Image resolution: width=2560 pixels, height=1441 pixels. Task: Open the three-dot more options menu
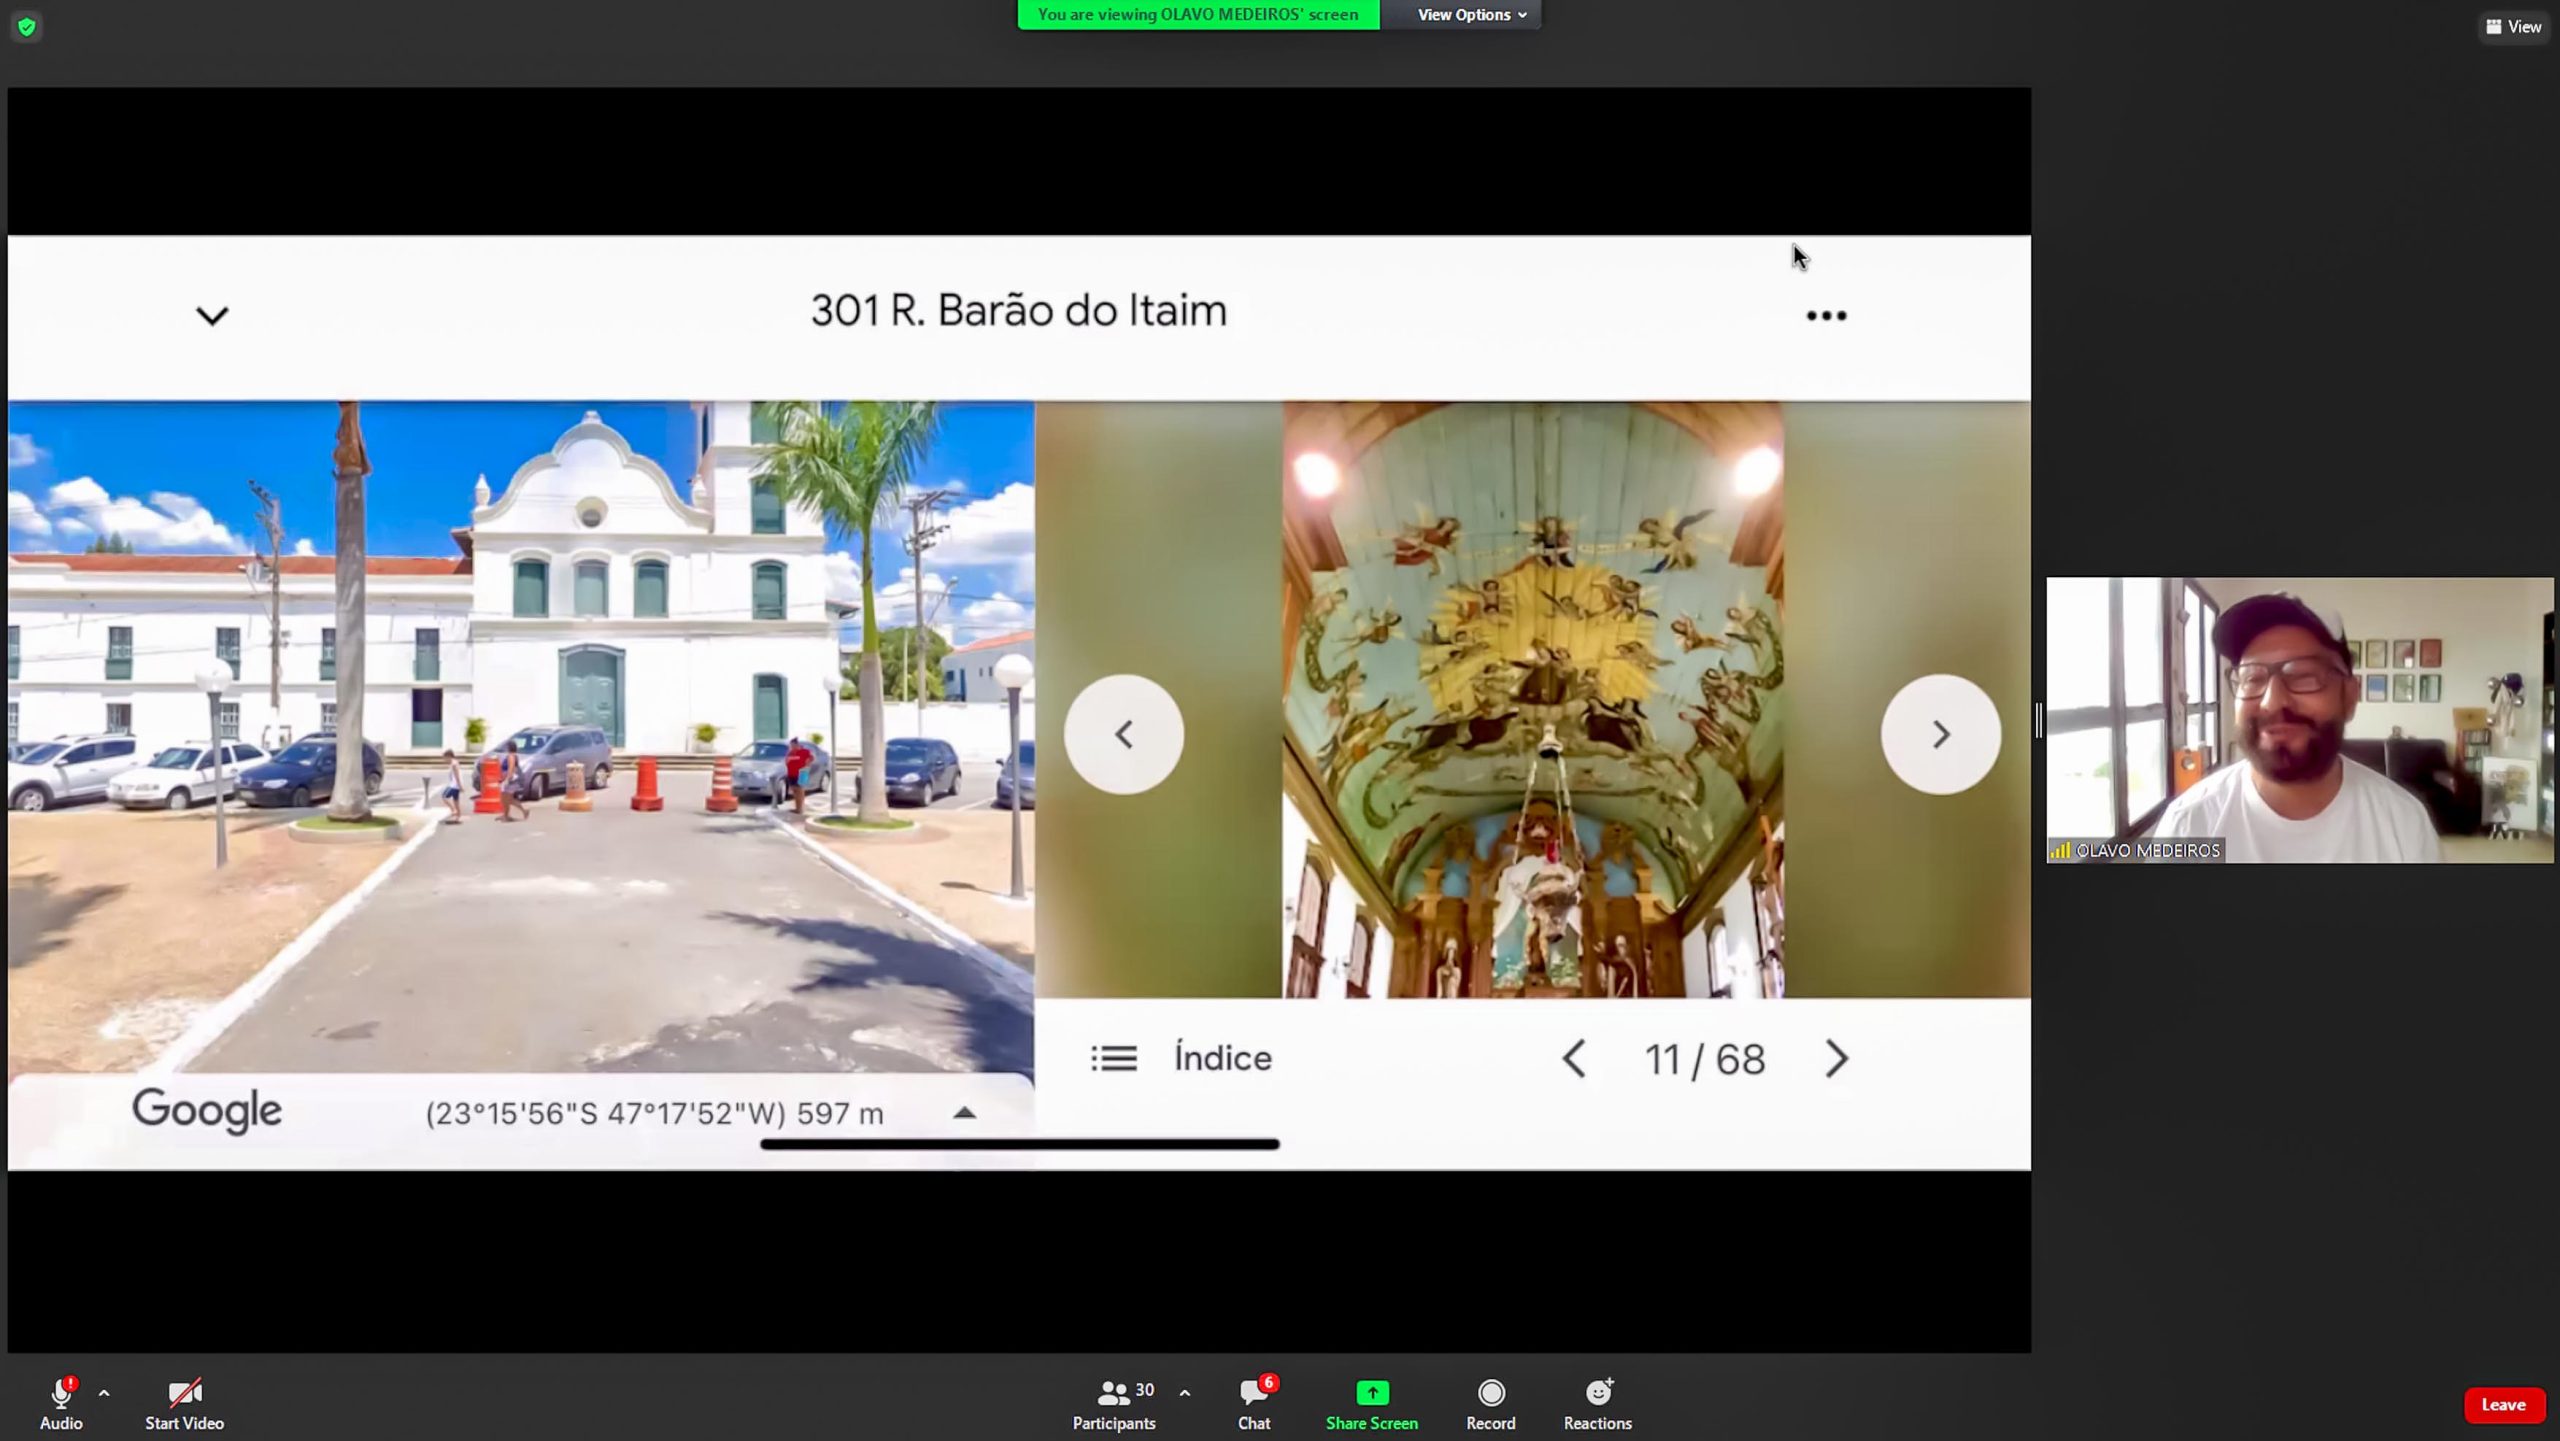tap(1825, 316)
